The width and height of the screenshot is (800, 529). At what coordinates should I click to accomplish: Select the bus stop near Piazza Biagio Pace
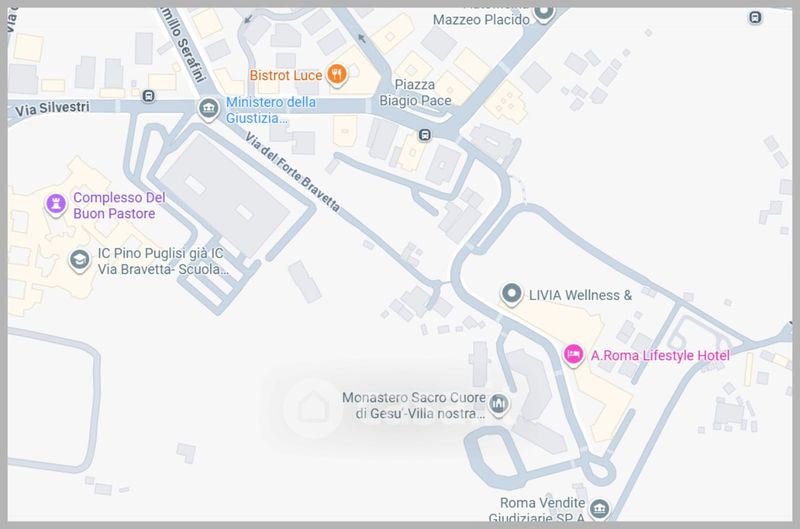[424, 135]
